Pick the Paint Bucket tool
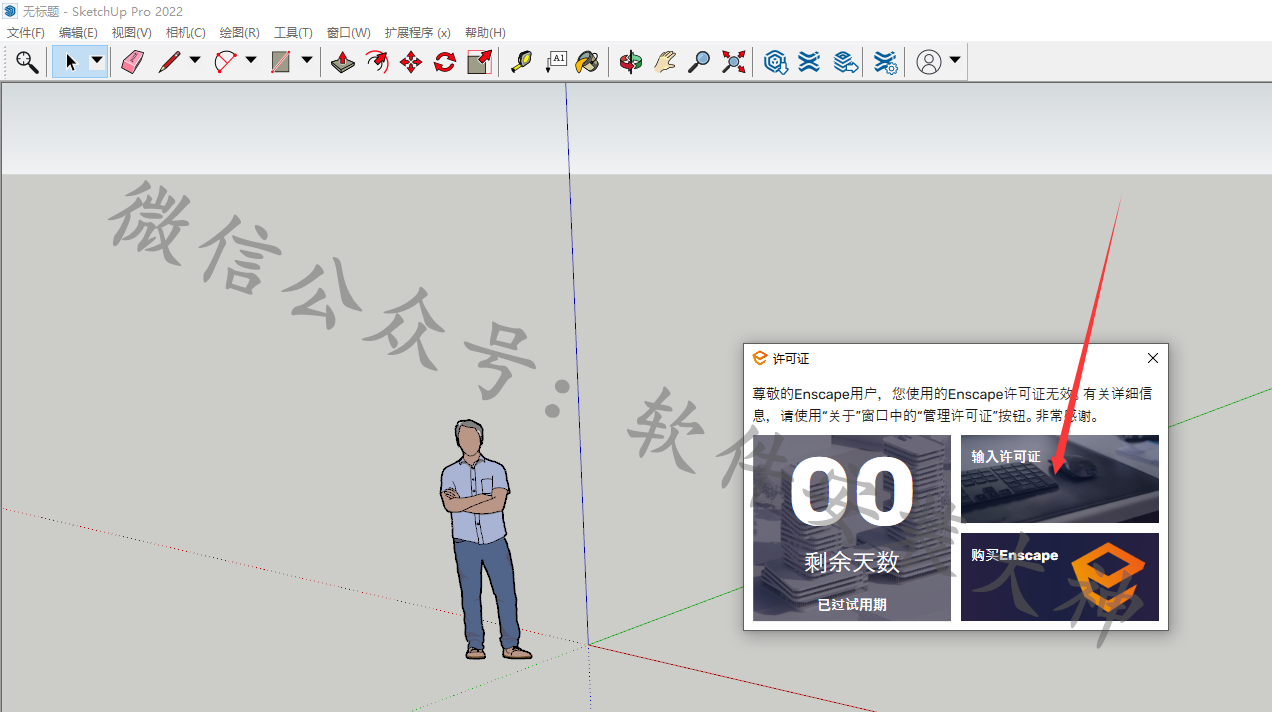1272x712 pixels. coord(588,62)
